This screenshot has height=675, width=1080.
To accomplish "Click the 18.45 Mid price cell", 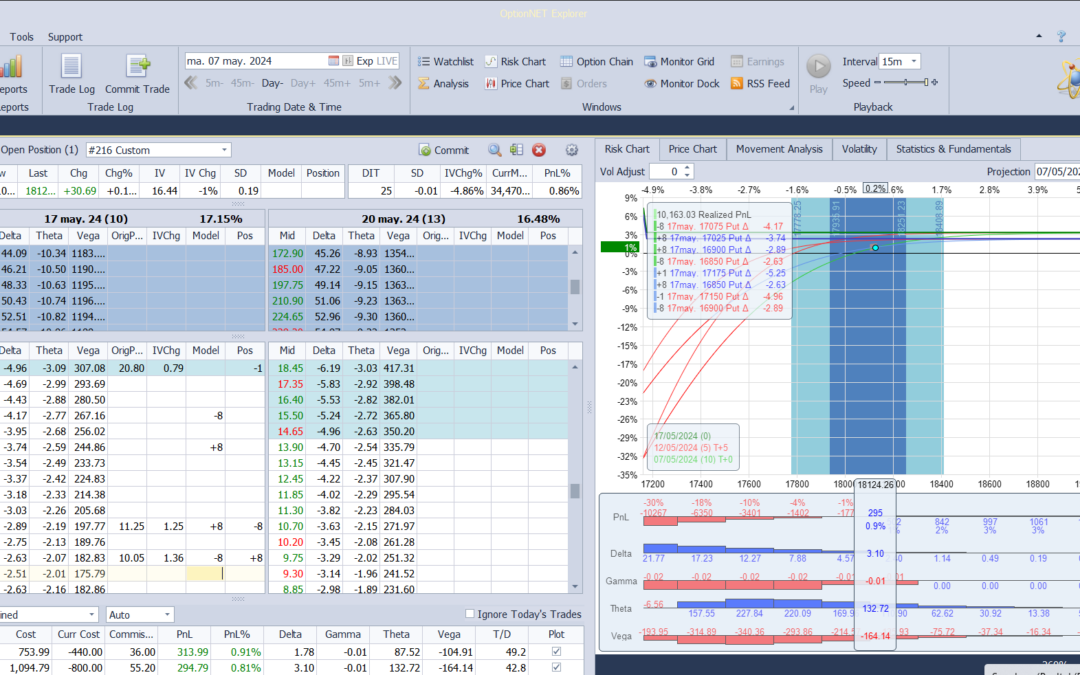I will [287, 368].
